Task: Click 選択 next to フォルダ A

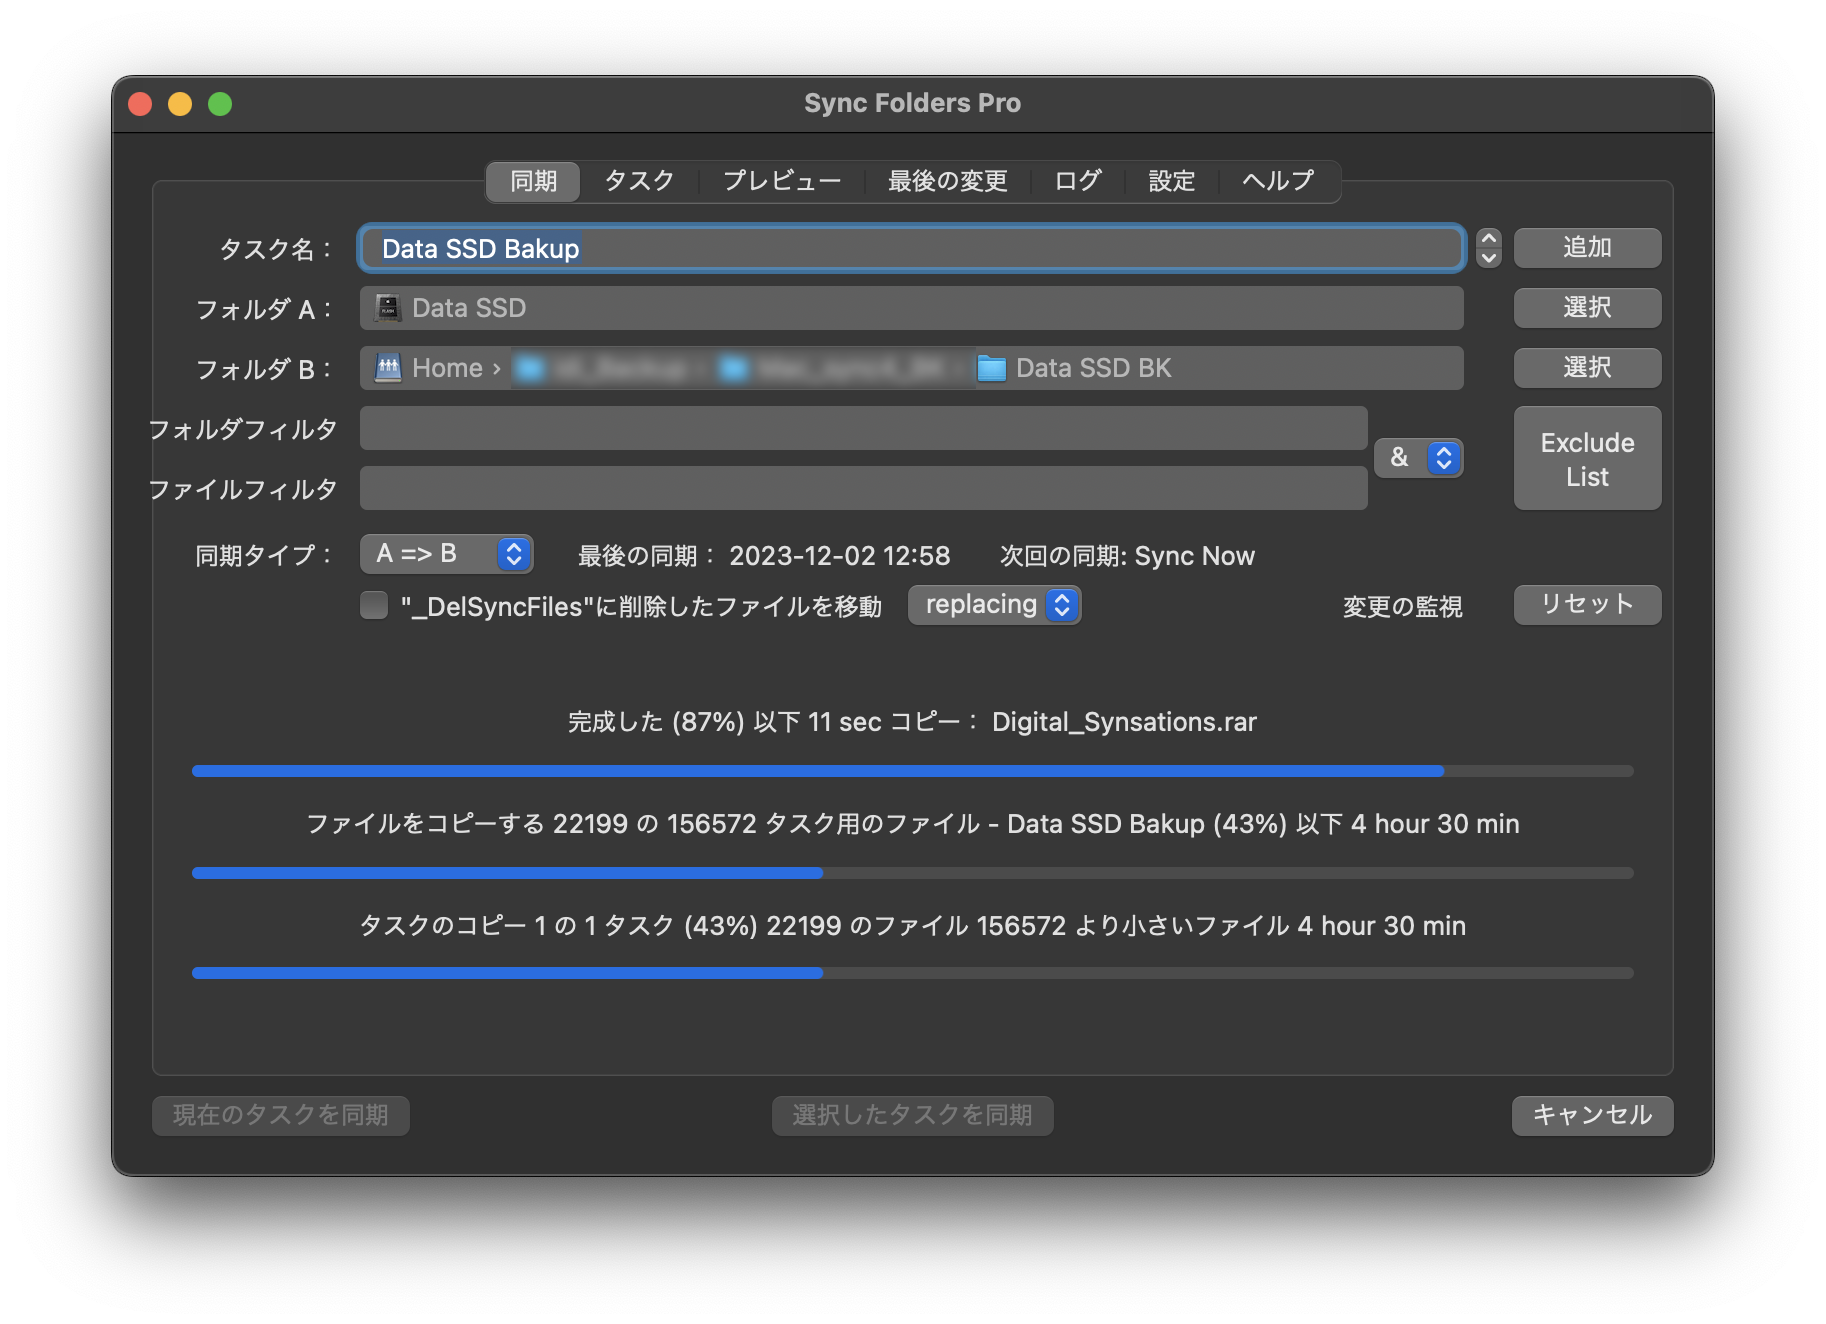Action: click(1586, 307)
